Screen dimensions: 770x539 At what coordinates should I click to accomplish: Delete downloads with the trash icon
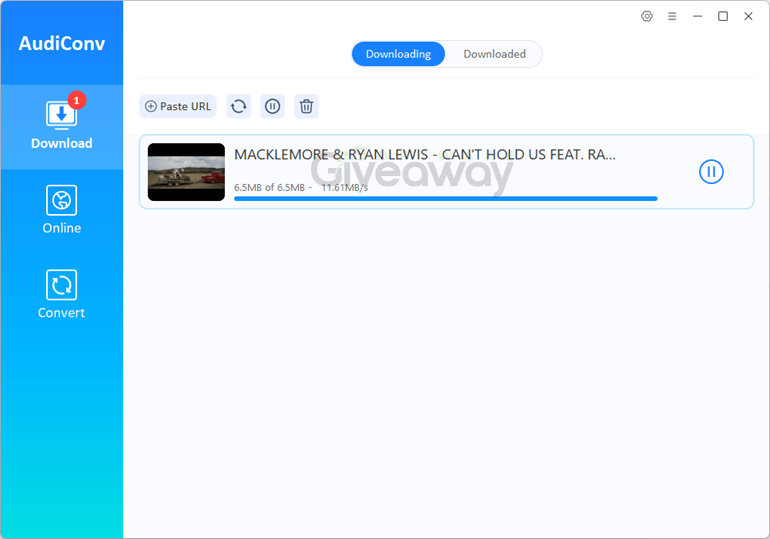tap(306, 107)
